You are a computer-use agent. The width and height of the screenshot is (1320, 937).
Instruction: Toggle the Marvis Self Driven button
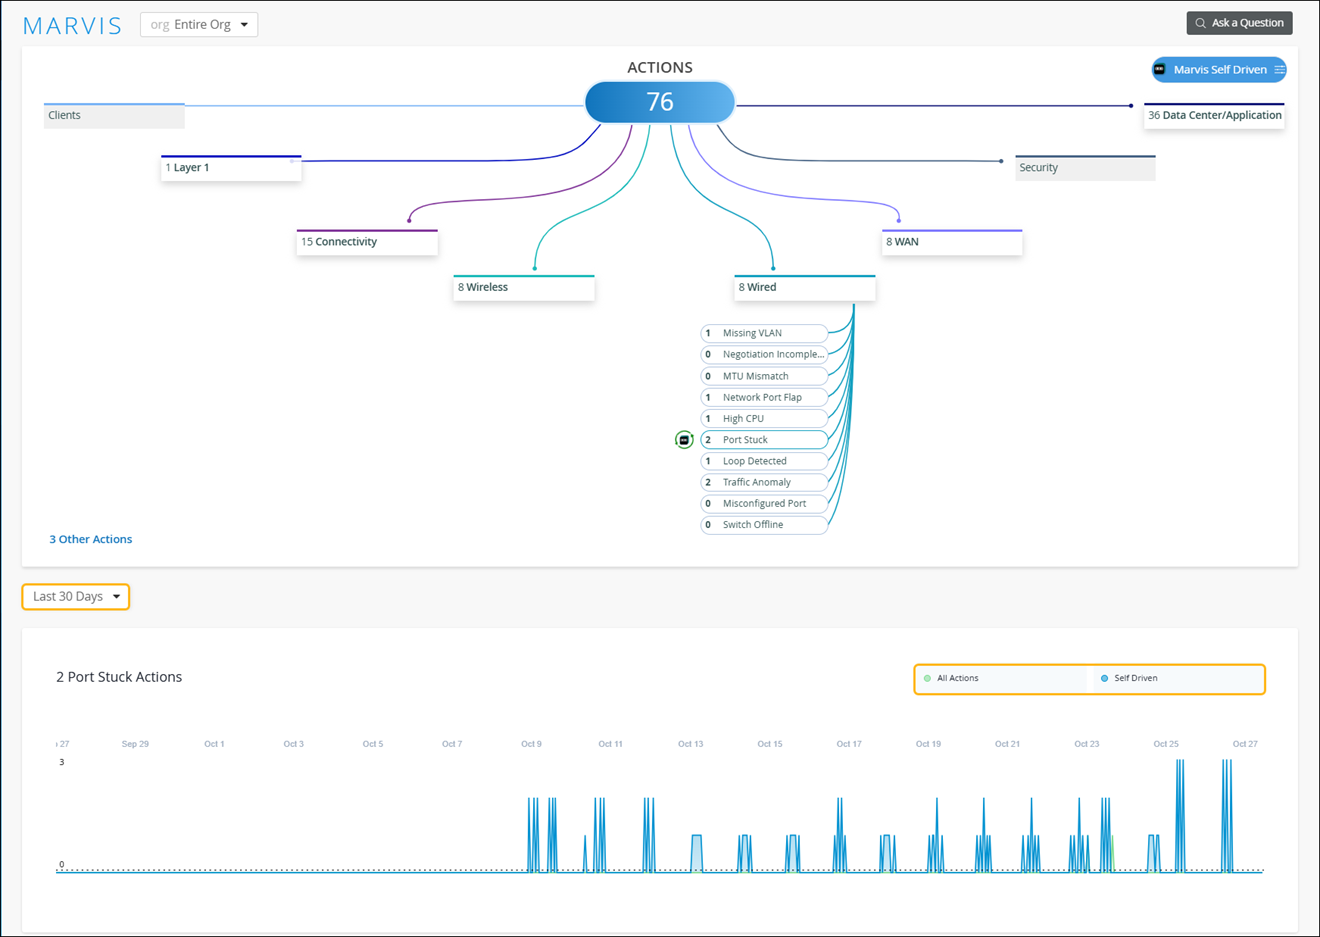coord(1219,70)
